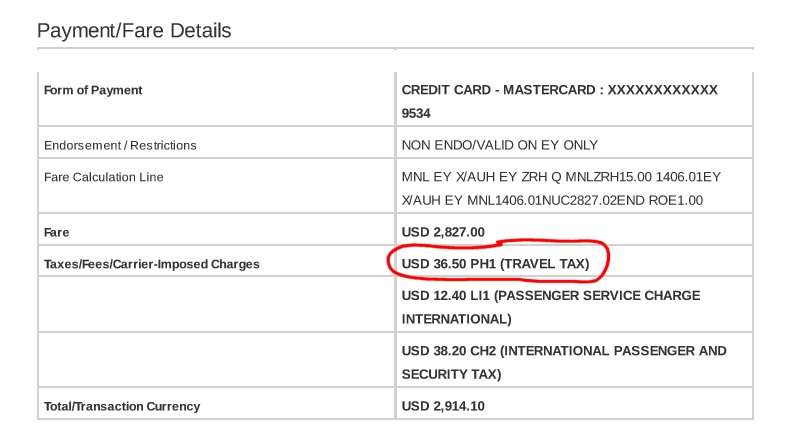Image resolution: width=791 pixels, height=426 pixels.
Task: Click the empty cell left of LI1 charge
Action: (216, 307)
